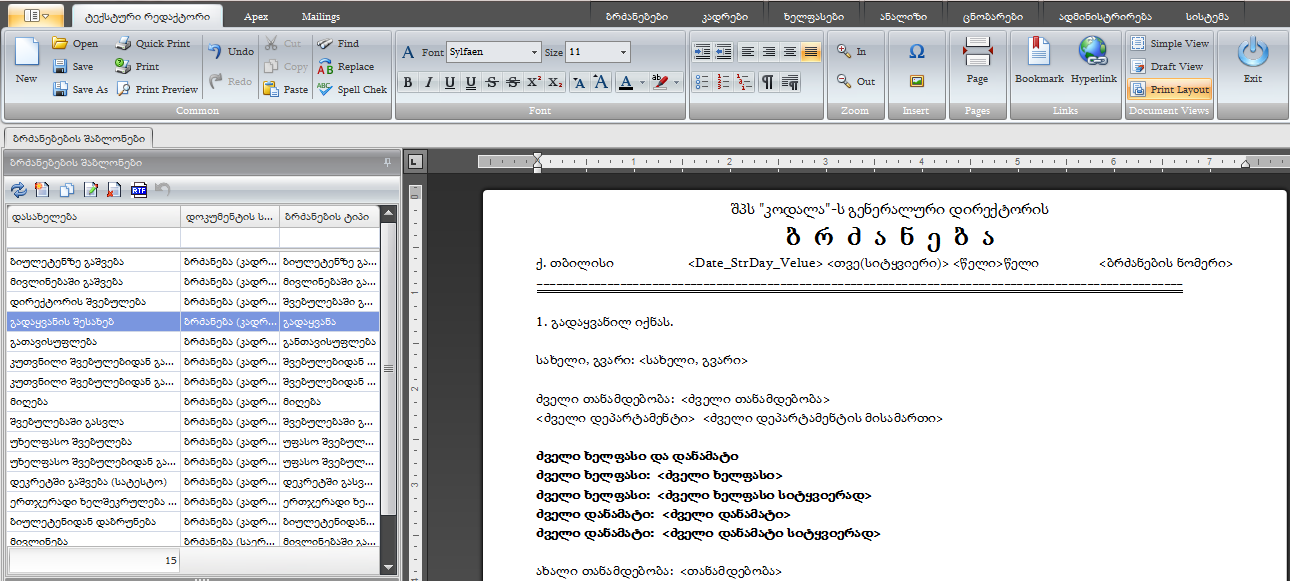Viewport: 1290px width, 581px height.
Task: Insert a symbol using the Omega icon
Action: click(916, 52)
